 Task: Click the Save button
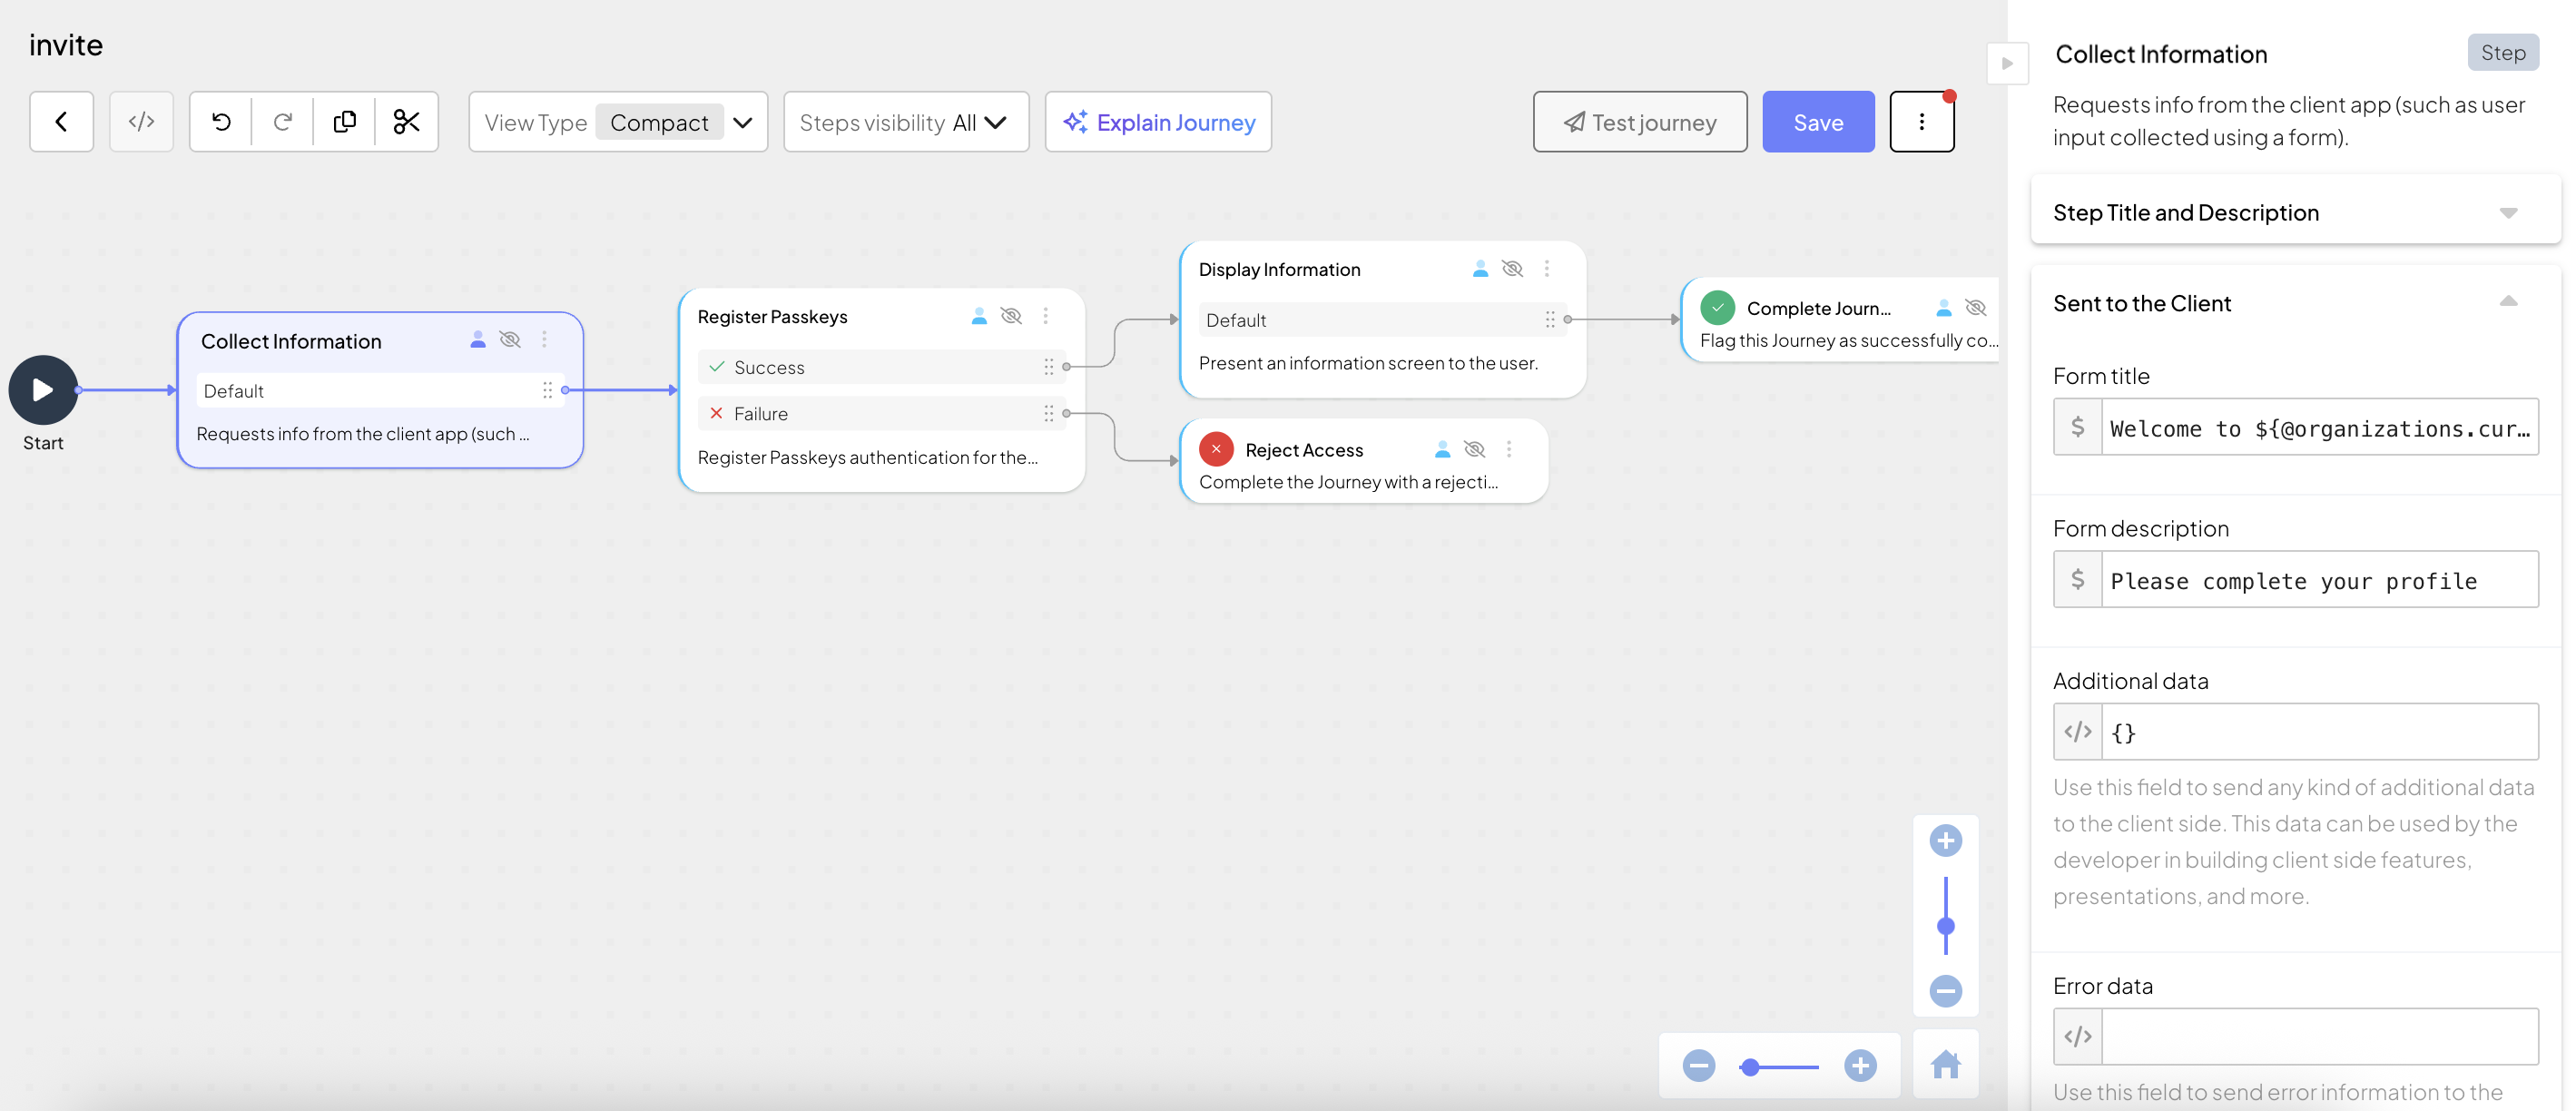click(x=1818, y=121)
